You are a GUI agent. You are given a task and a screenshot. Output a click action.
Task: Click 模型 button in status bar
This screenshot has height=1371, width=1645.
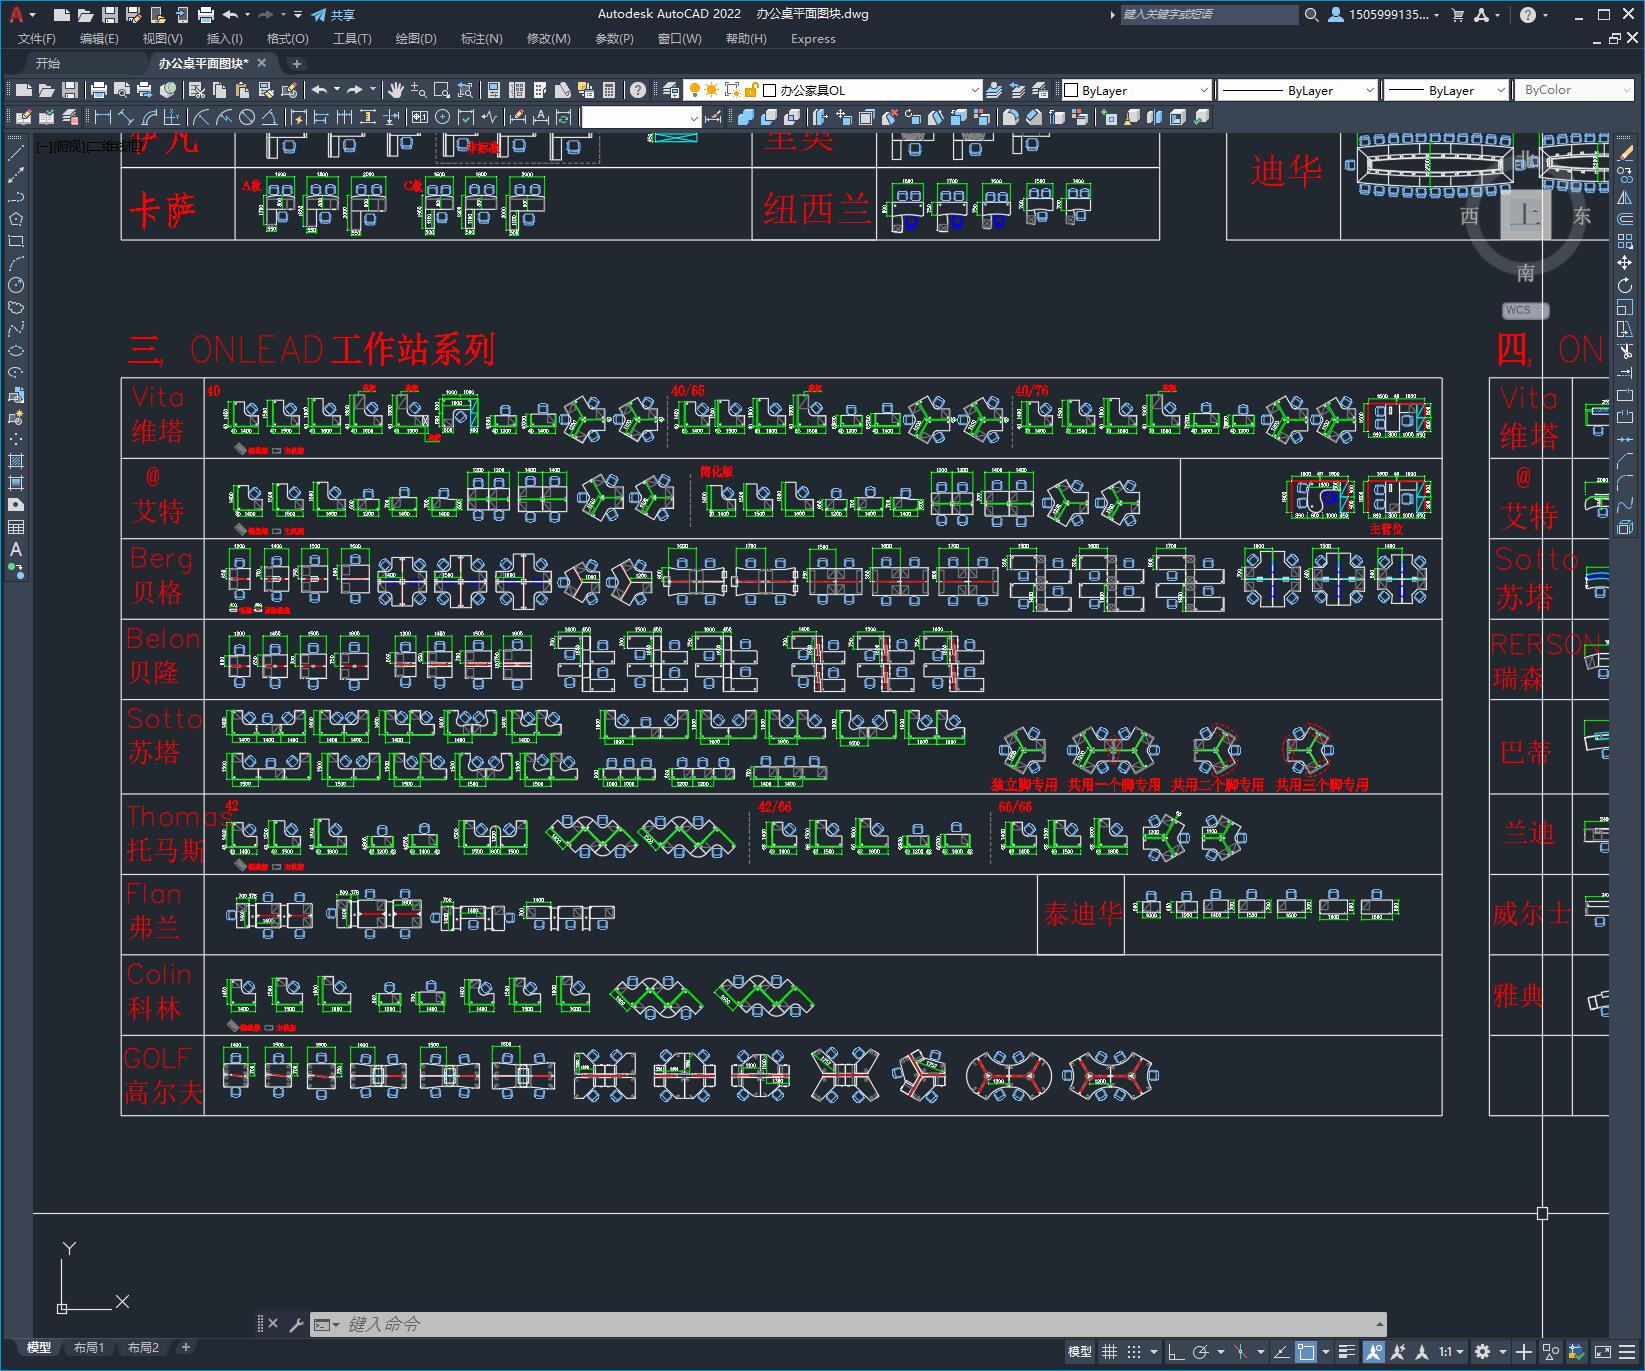pos(1080,1352)
